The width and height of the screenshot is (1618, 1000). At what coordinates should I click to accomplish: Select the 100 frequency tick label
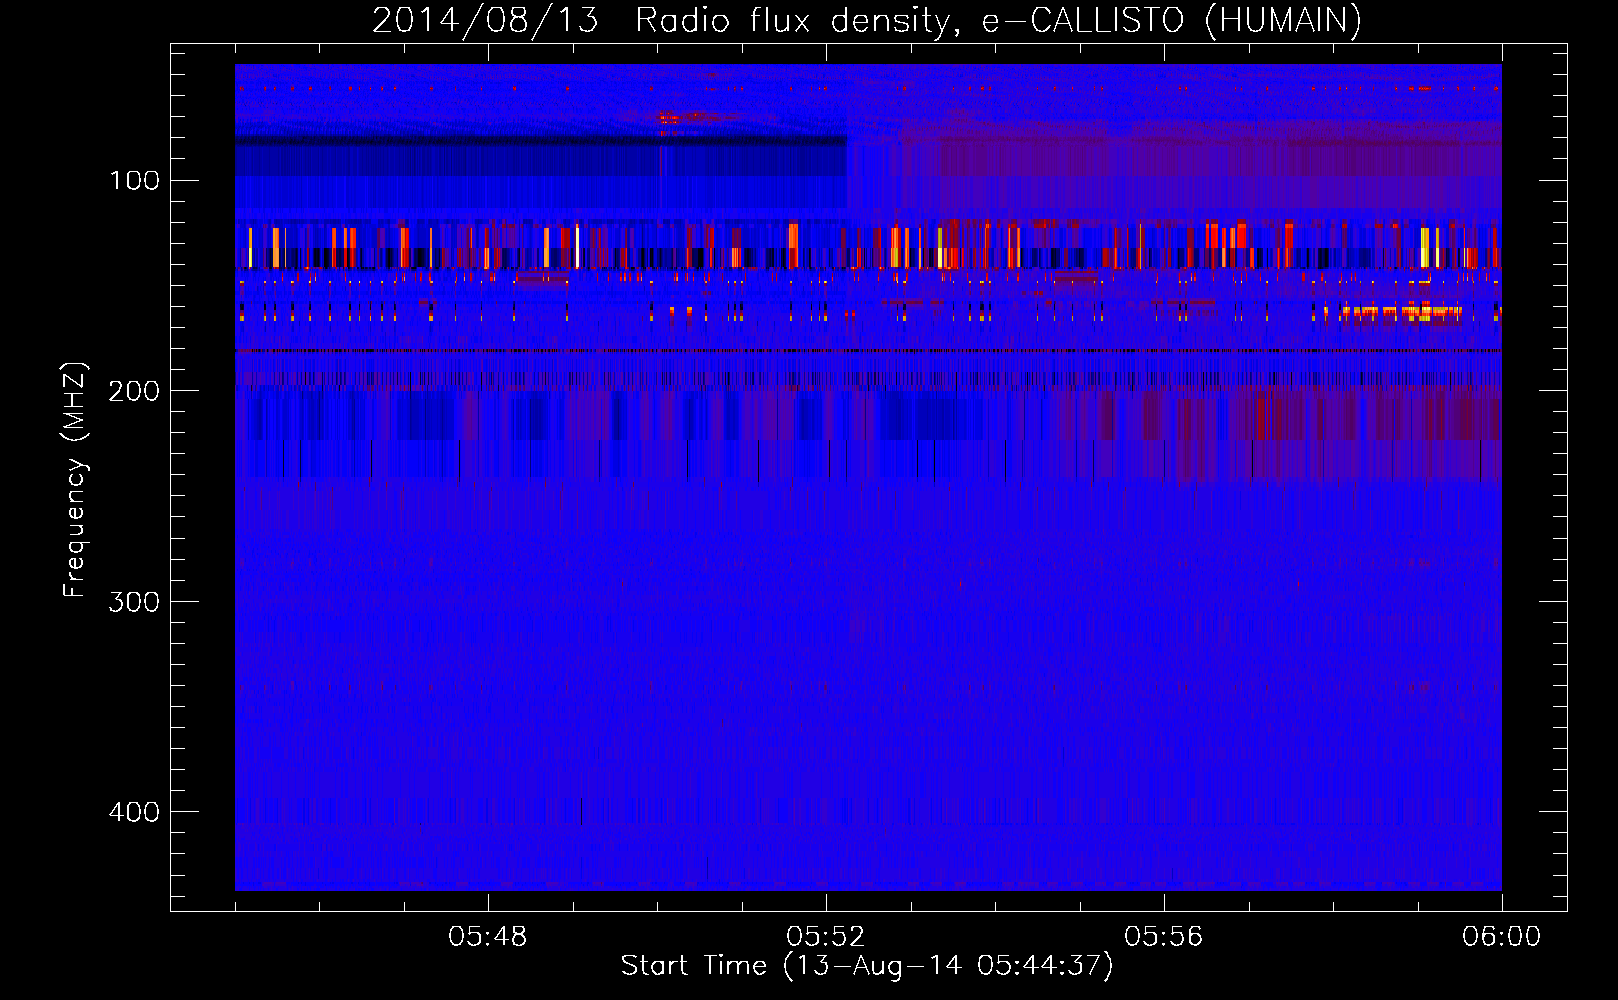[134, 180]
